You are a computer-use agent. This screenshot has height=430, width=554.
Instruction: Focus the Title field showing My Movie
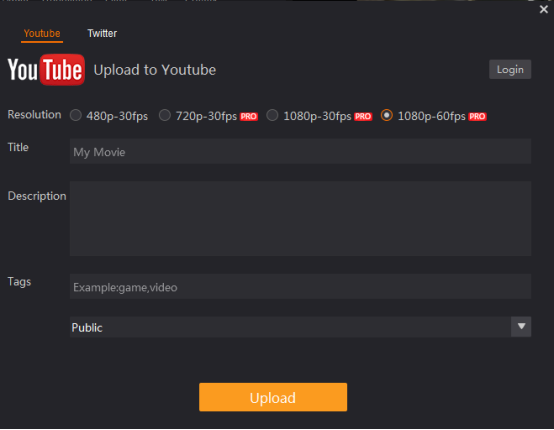(x=300, y=151)
